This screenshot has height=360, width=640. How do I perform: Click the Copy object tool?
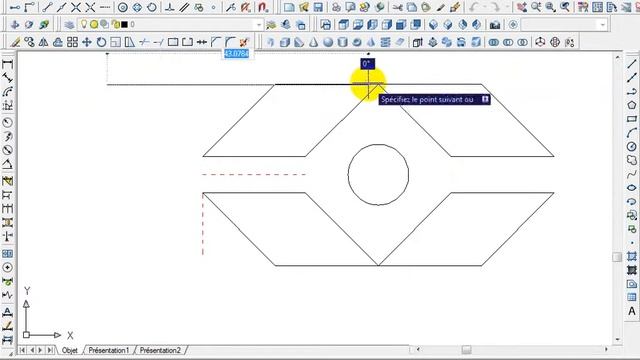(29, 42)
